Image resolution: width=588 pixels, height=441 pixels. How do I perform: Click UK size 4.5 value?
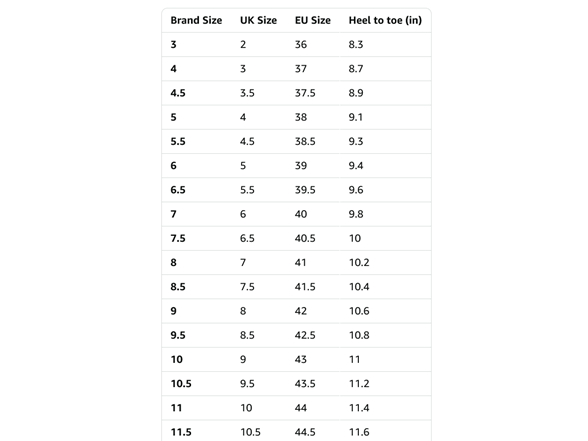[247, 141]
